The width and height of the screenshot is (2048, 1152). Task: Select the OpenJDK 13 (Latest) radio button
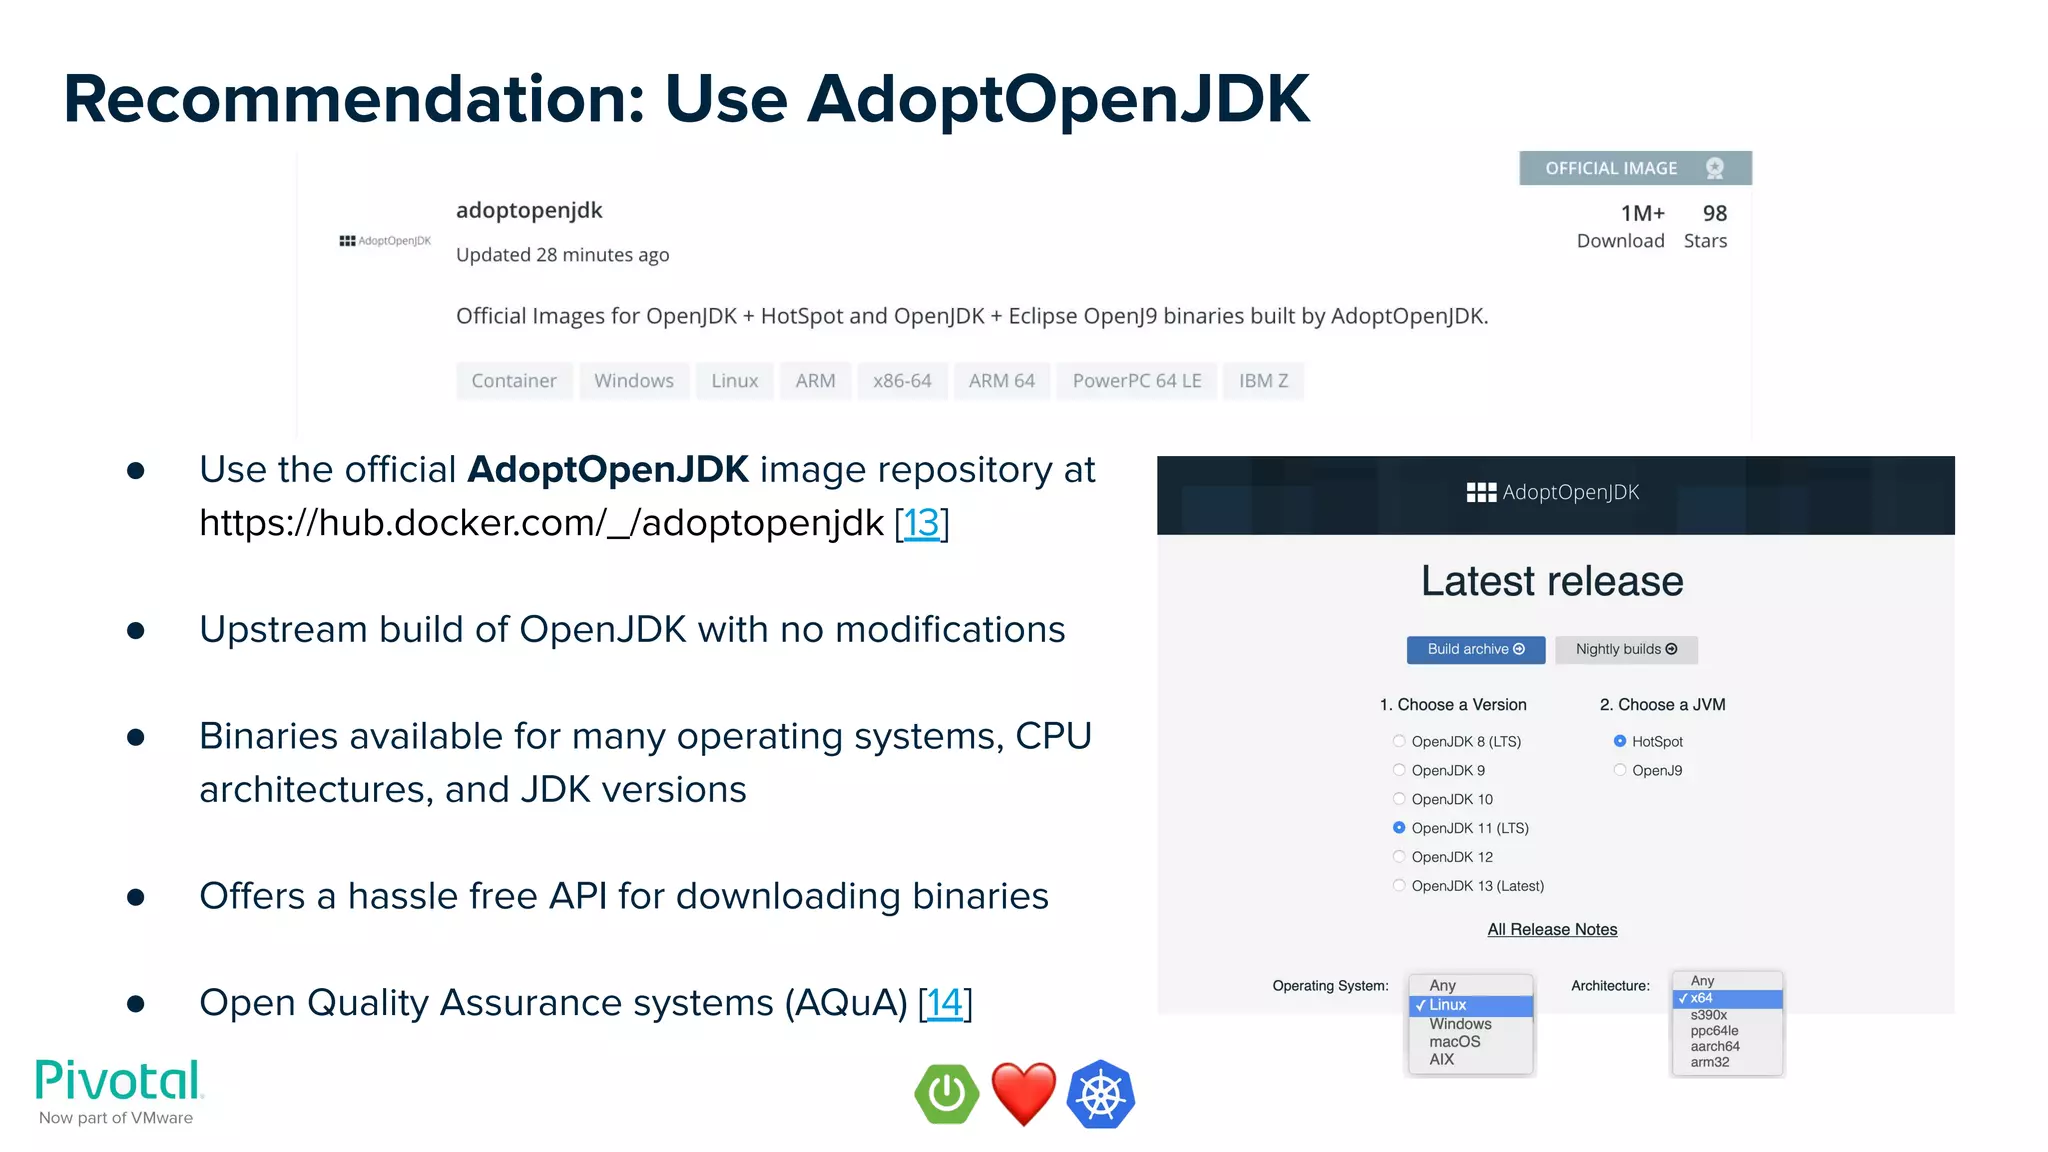pos(1399,886)
